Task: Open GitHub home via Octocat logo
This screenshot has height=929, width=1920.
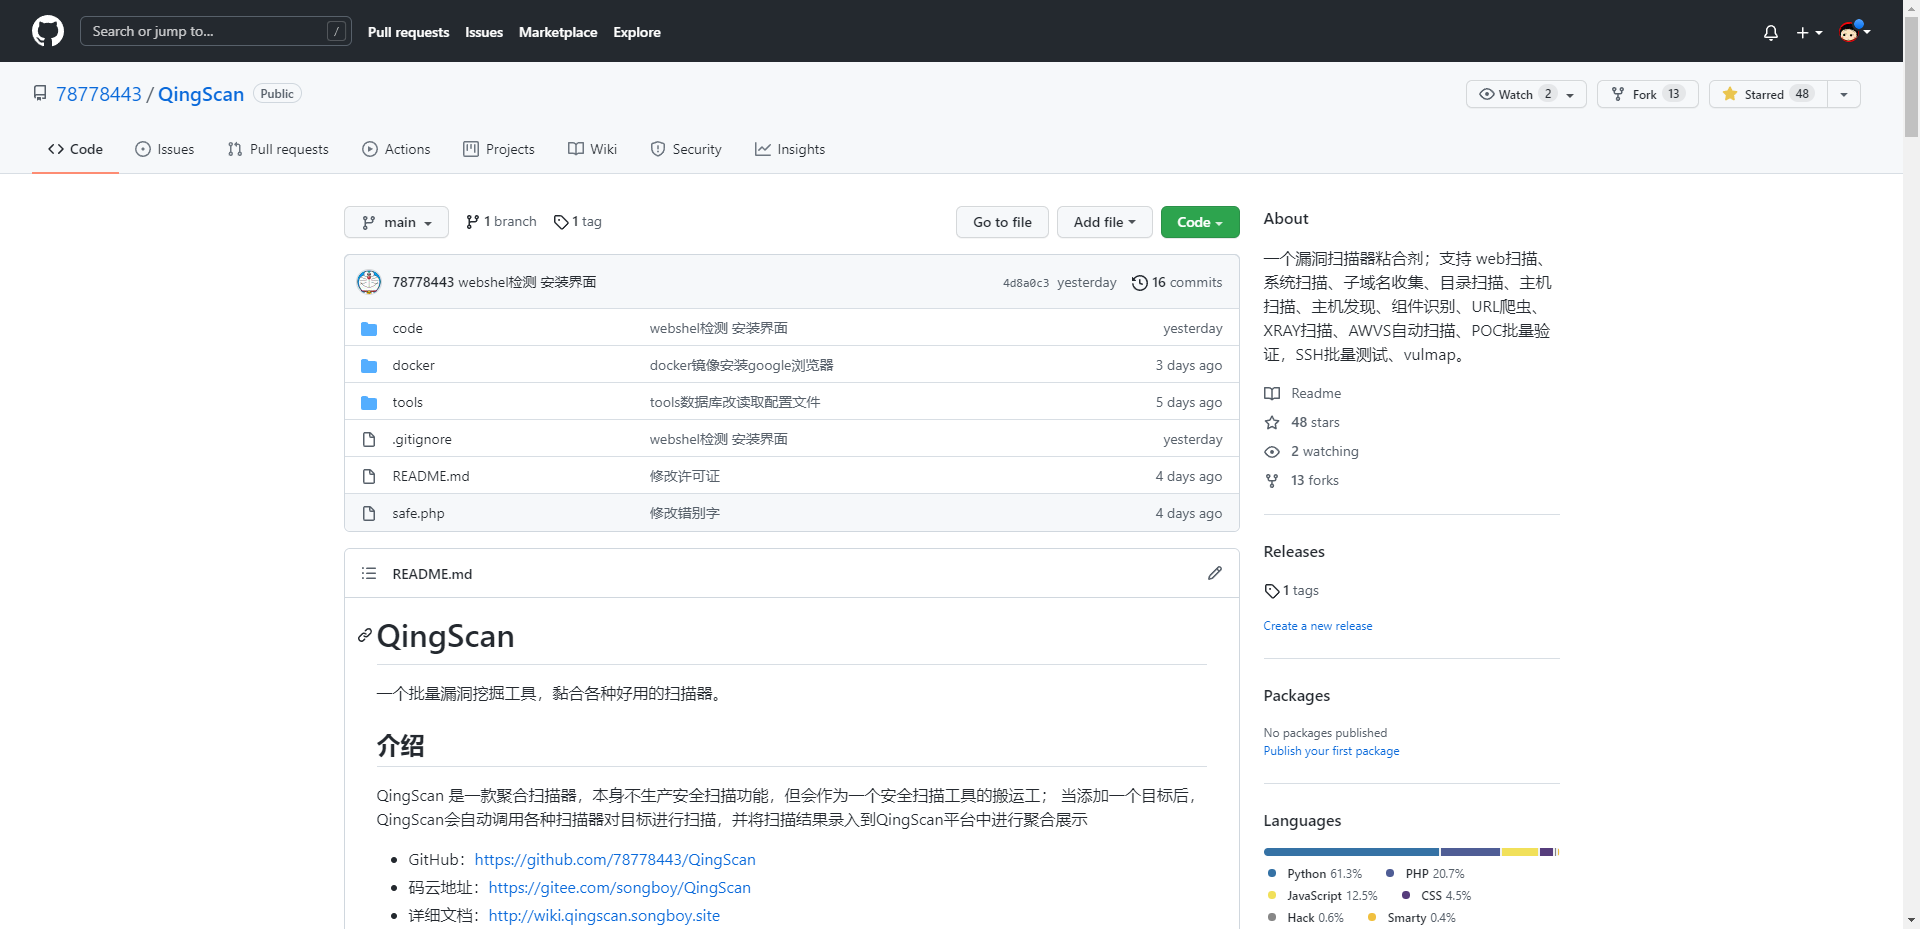Action: [48, 31]
